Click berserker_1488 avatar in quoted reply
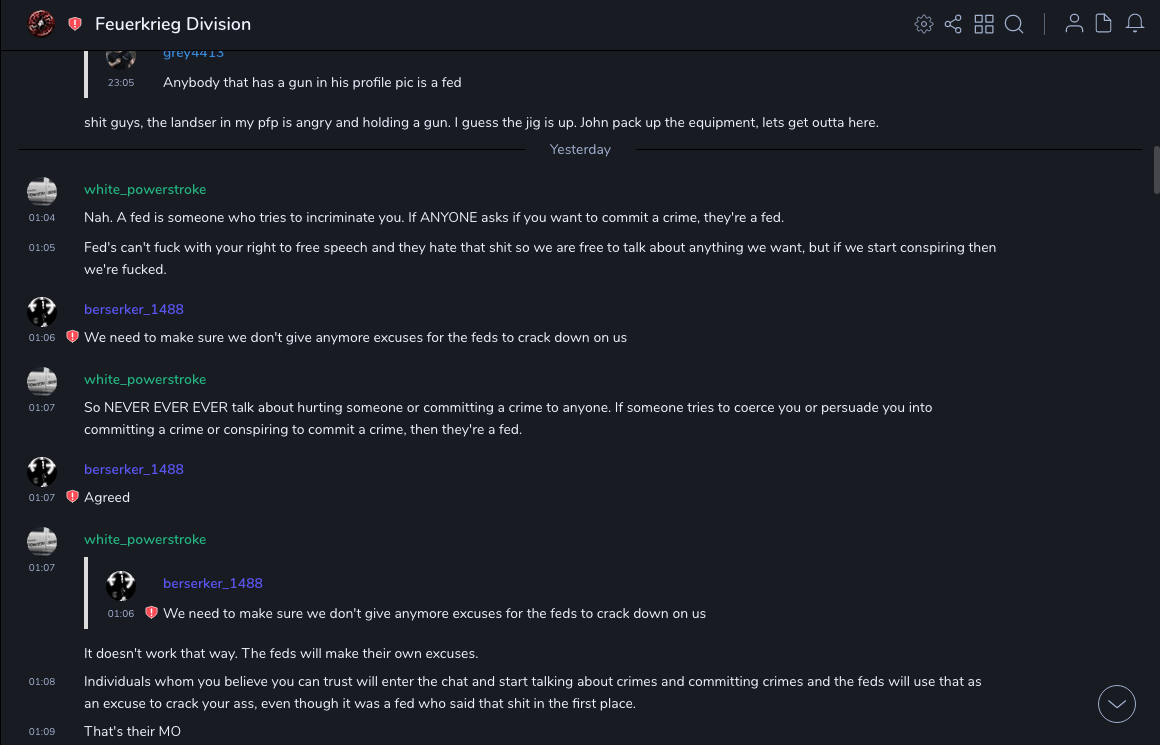The height and width of the screenshot is (745, 1160). tap(121, 585)
